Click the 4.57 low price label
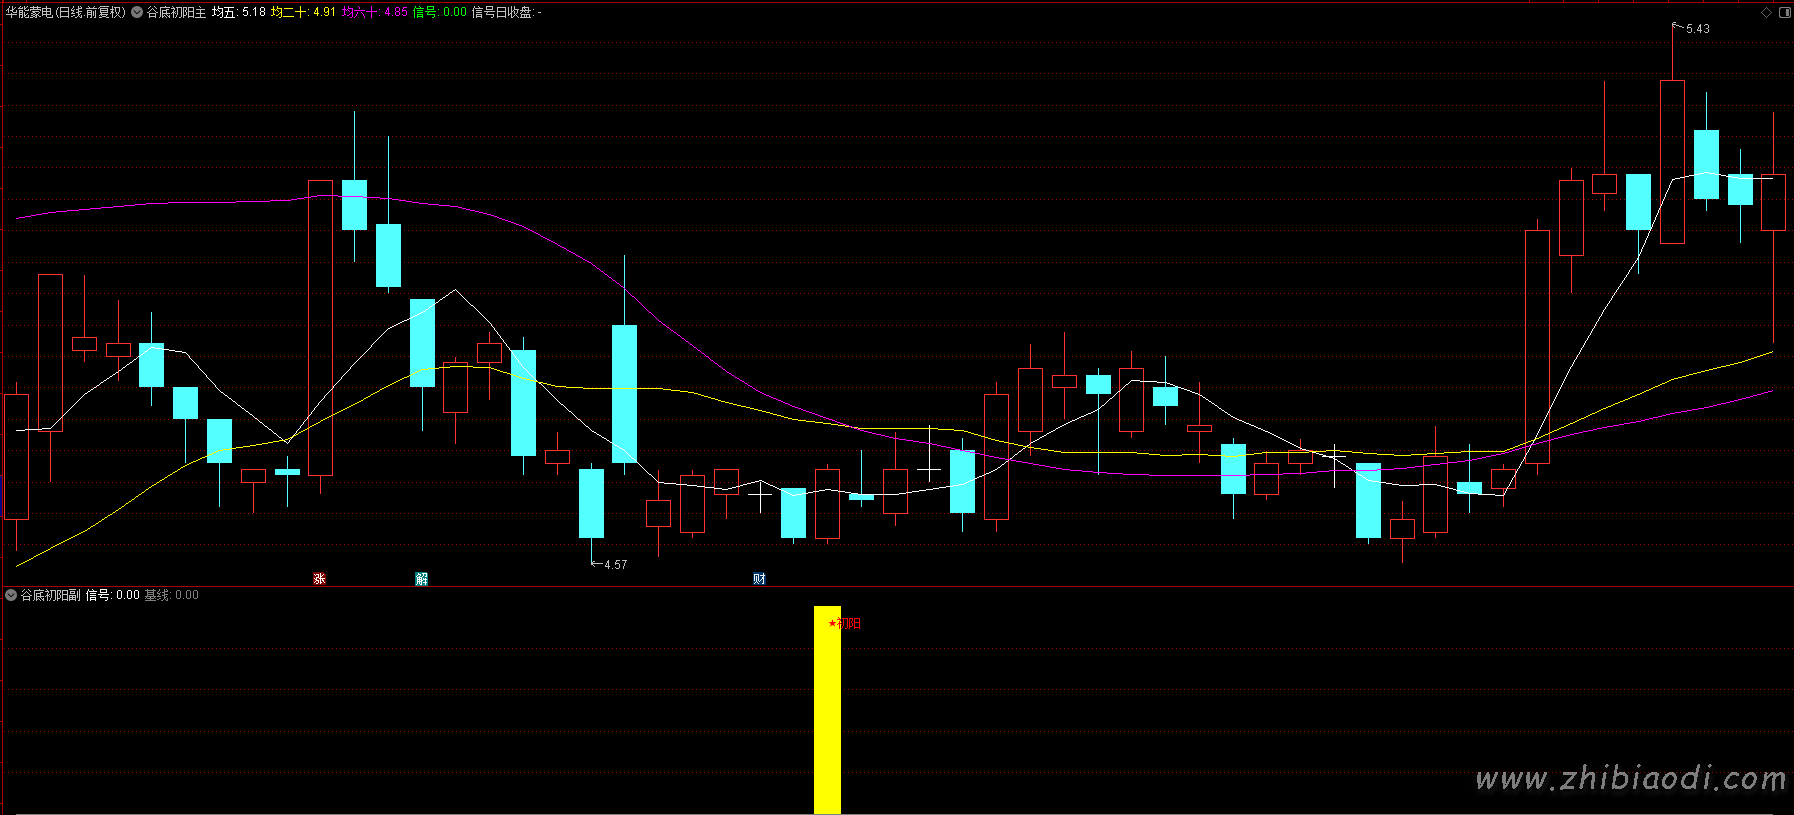Viewport: 1794px width, 815px height. pos(615,565)
